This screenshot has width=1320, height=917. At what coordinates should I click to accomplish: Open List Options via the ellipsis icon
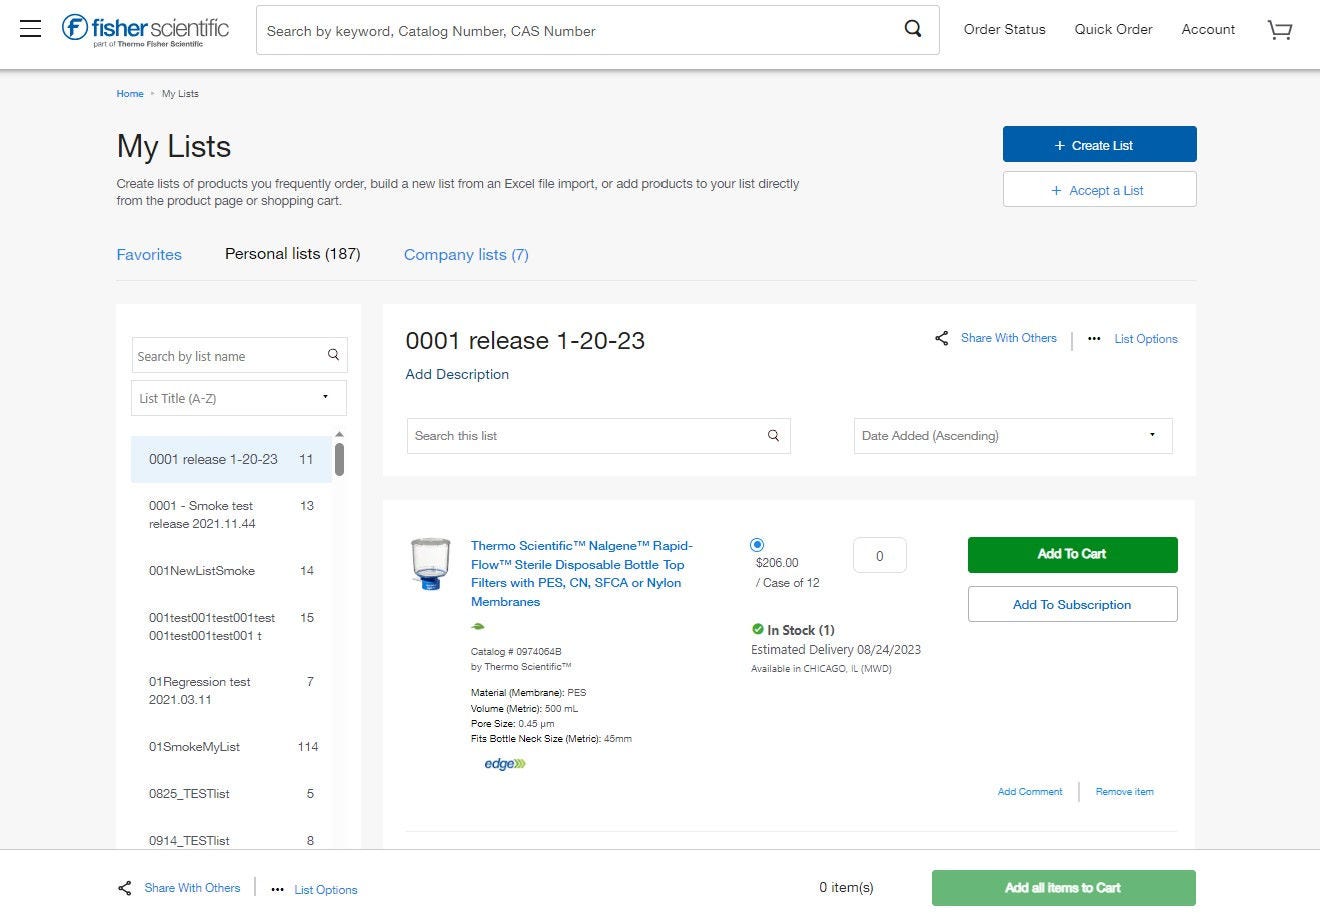[x=1094, y=339]
